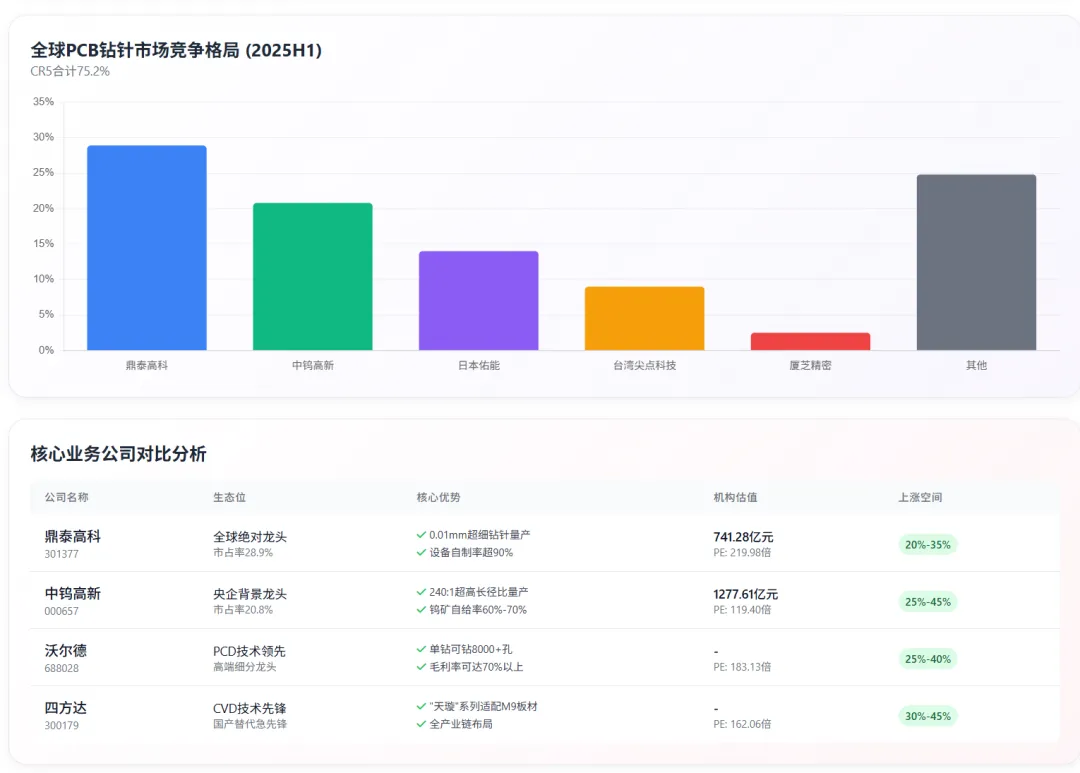Click checkmark beside 单钻可钻8000+孔
Viewport: 1080px width, 773px height.
click(x=421, y=649)
